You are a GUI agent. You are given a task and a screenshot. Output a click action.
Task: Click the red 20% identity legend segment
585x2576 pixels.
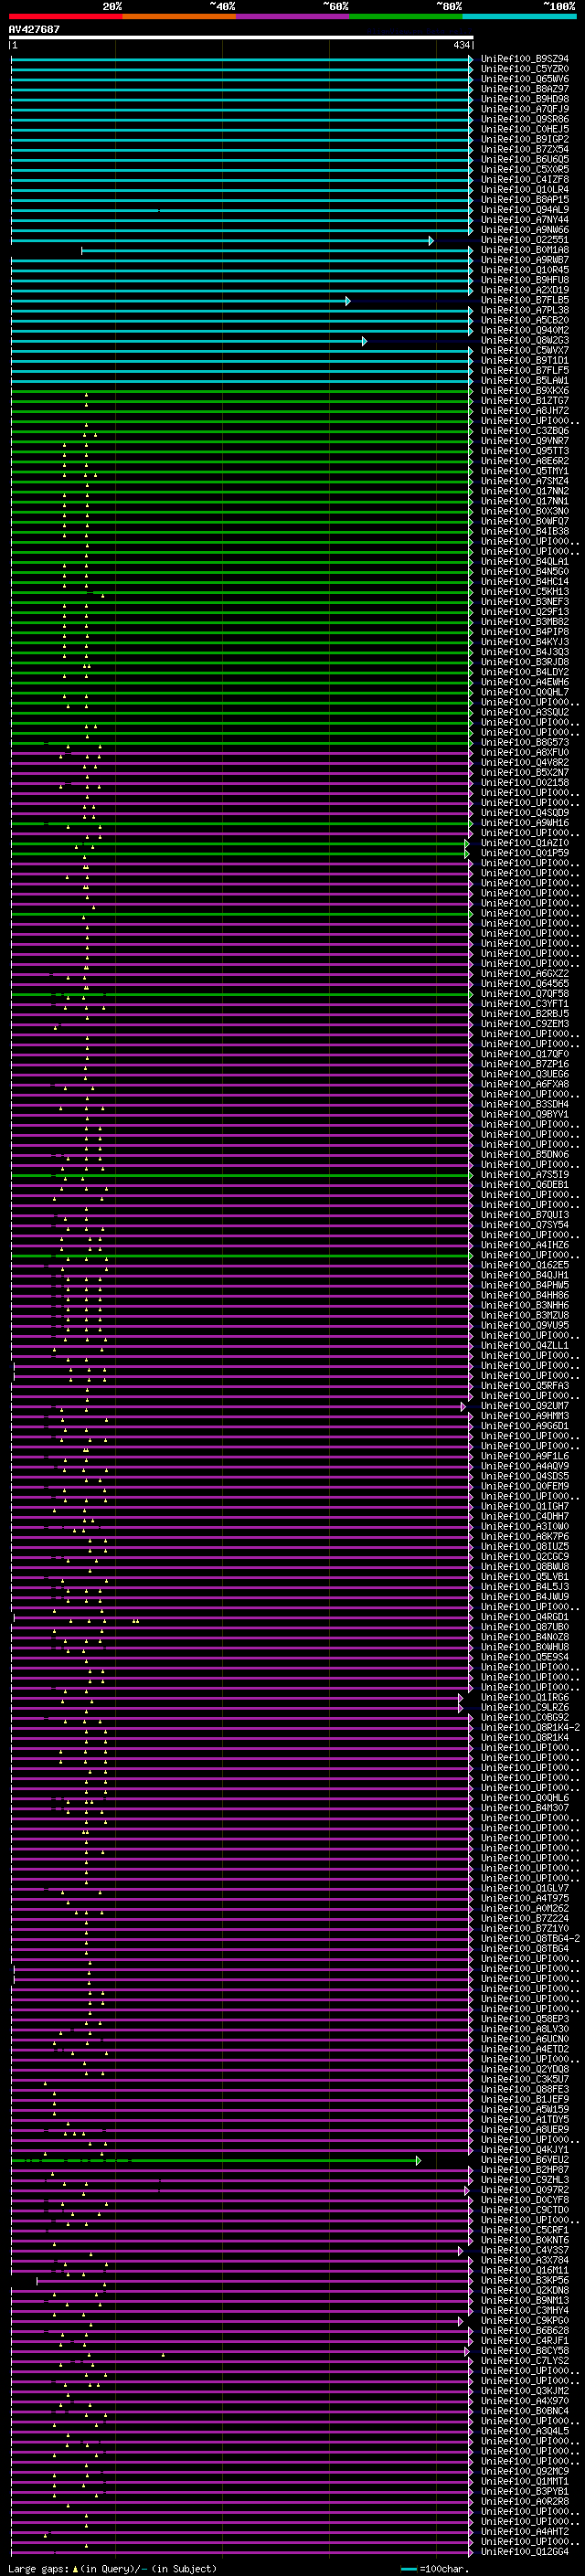(x=66, y=16)
